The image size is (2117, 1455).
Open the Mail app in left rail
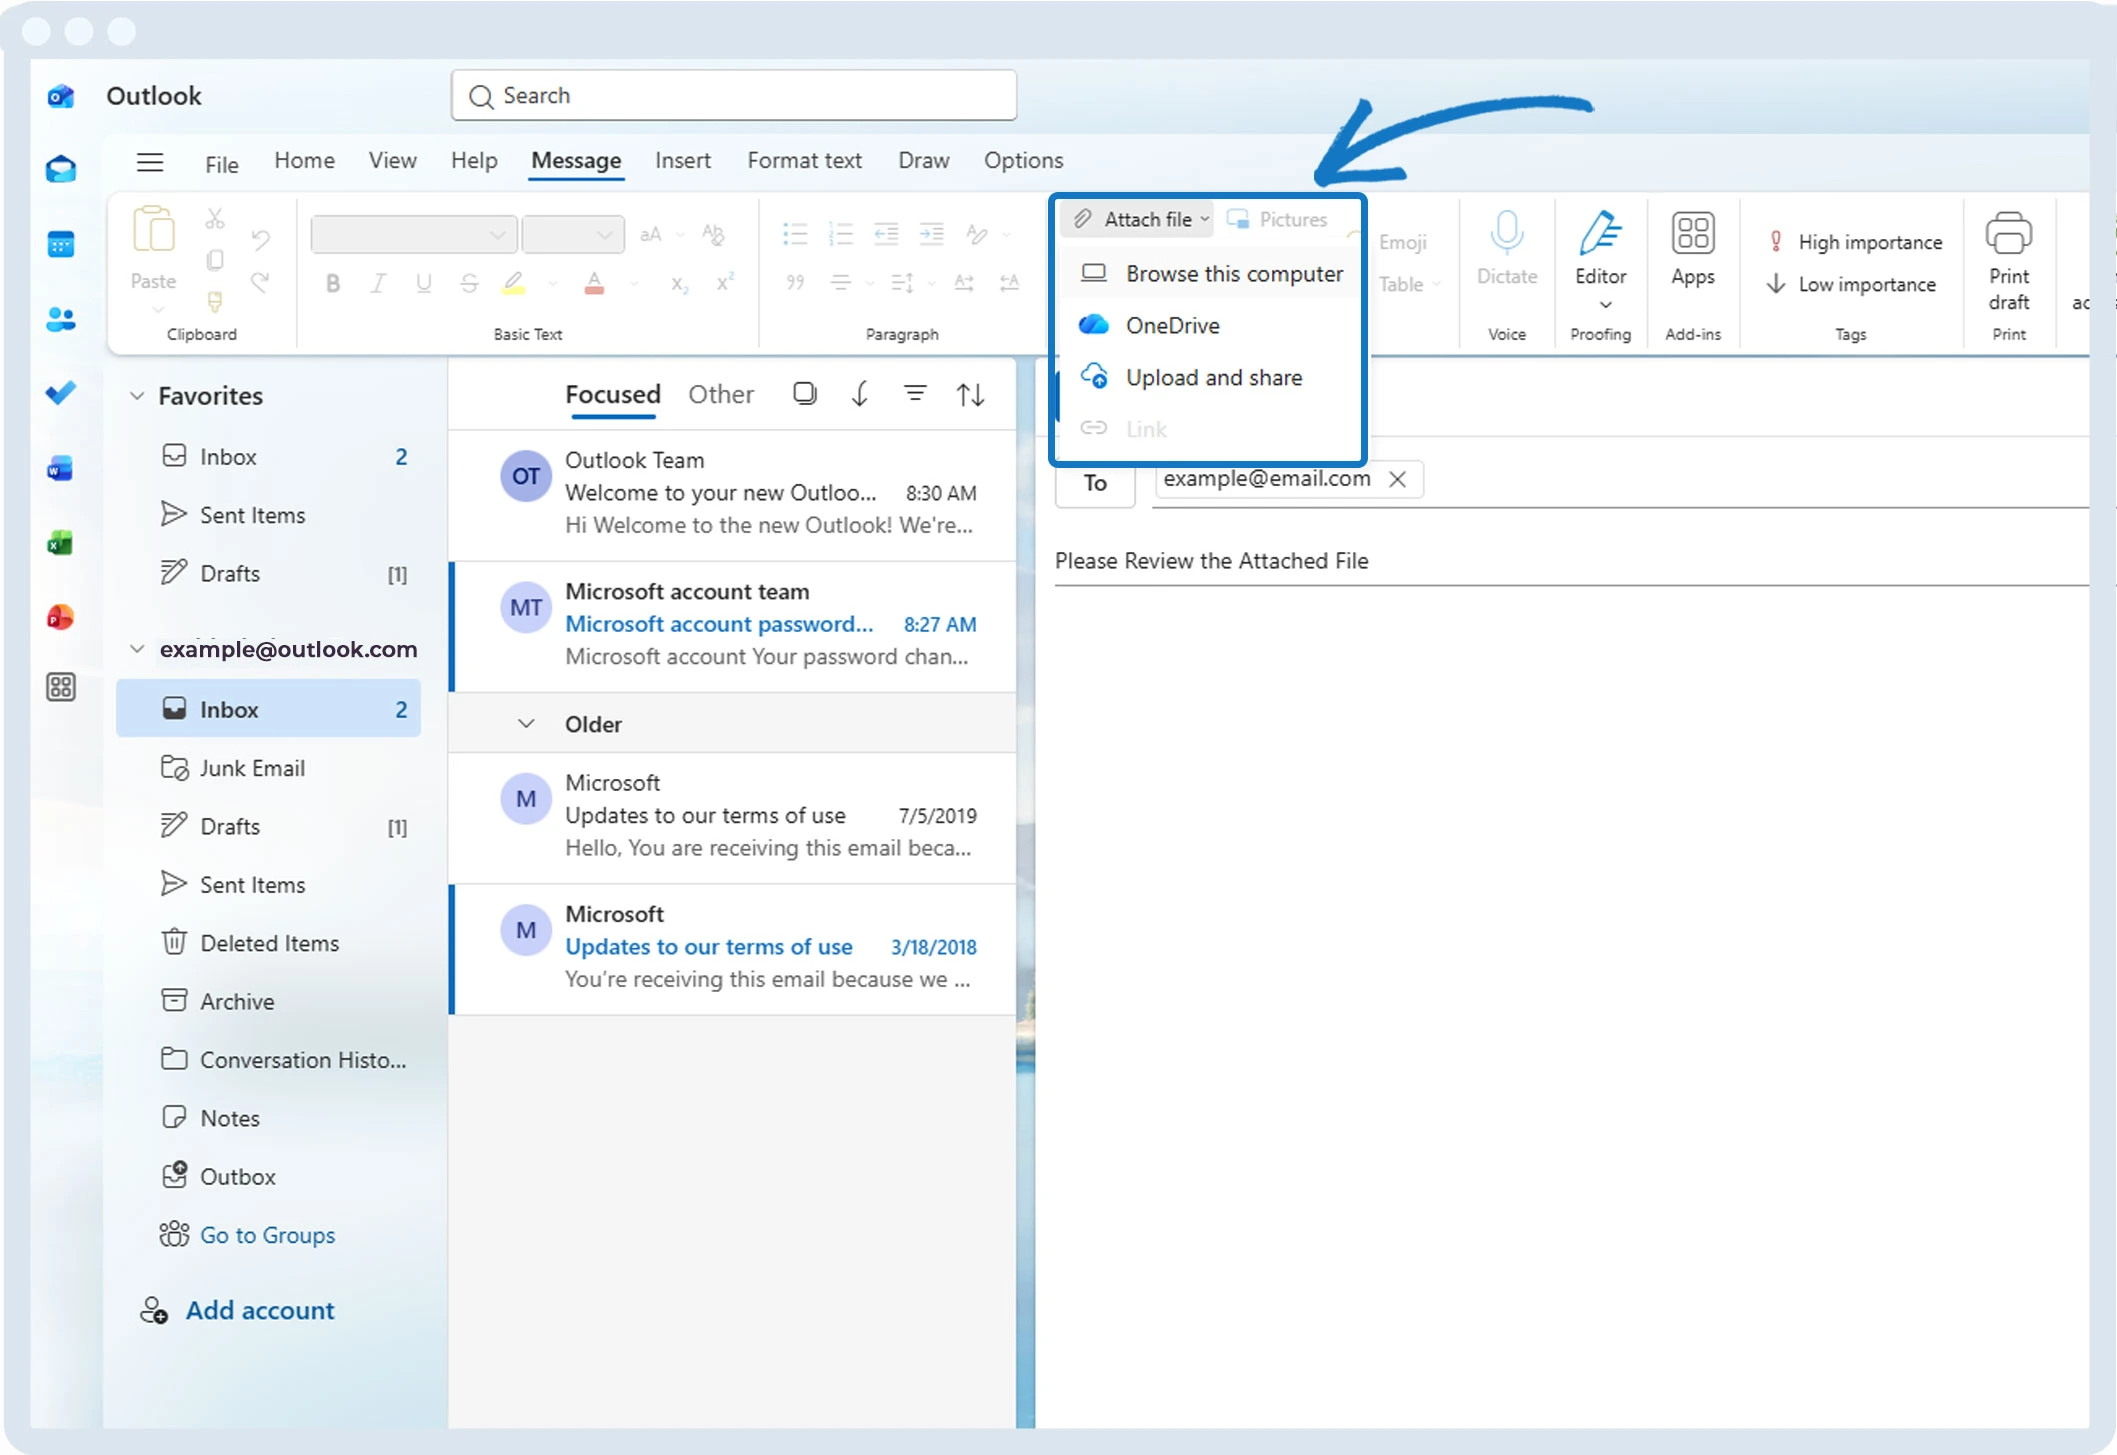[x=61, y=169]
